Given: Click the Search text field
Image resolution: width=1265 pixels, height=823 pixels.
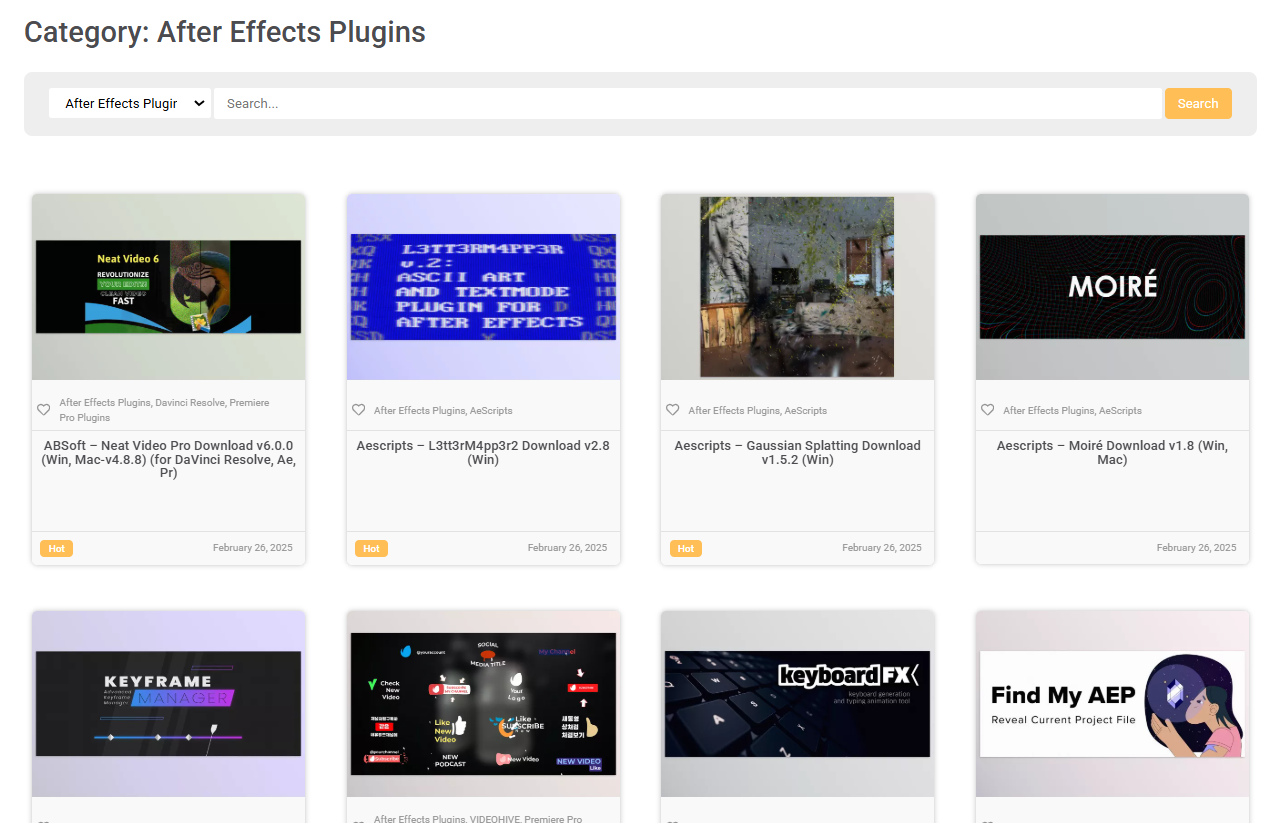Looking at the screenshot, I should [688, 103].
